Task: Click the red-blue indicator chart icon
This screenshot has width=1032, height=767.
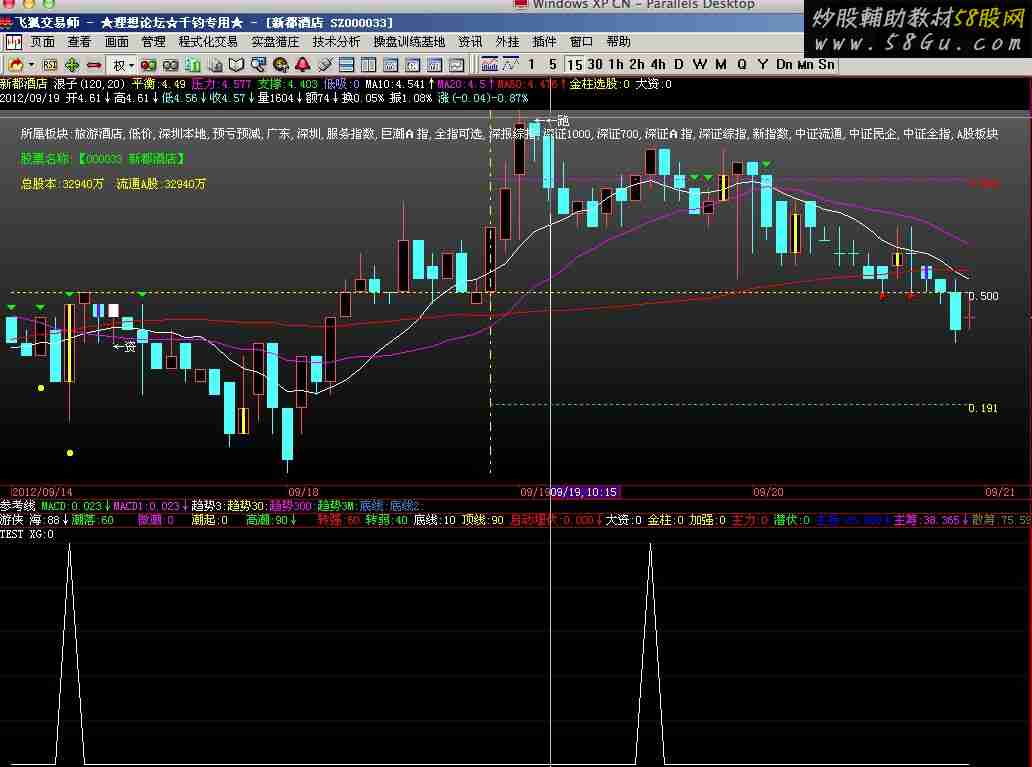Action: tap(489, 65)
